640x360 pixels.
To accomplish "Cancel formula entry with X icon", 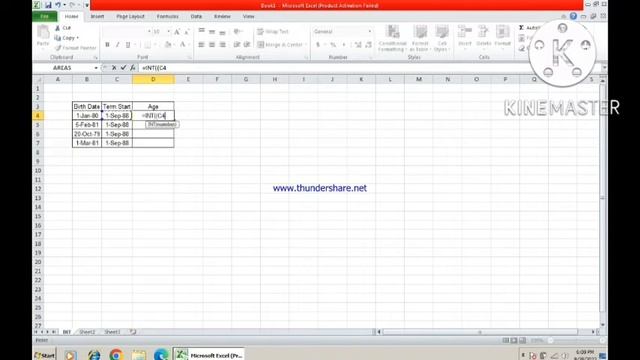I will (x=114, y=68).
